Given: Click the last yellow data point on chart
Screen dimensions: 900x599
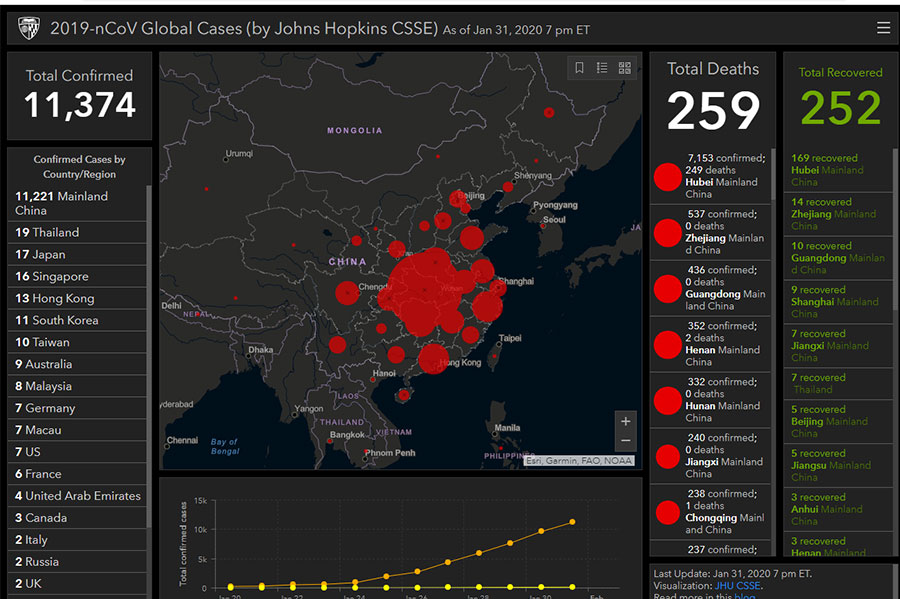Looking at the screenshot, I should coord(572,587).
